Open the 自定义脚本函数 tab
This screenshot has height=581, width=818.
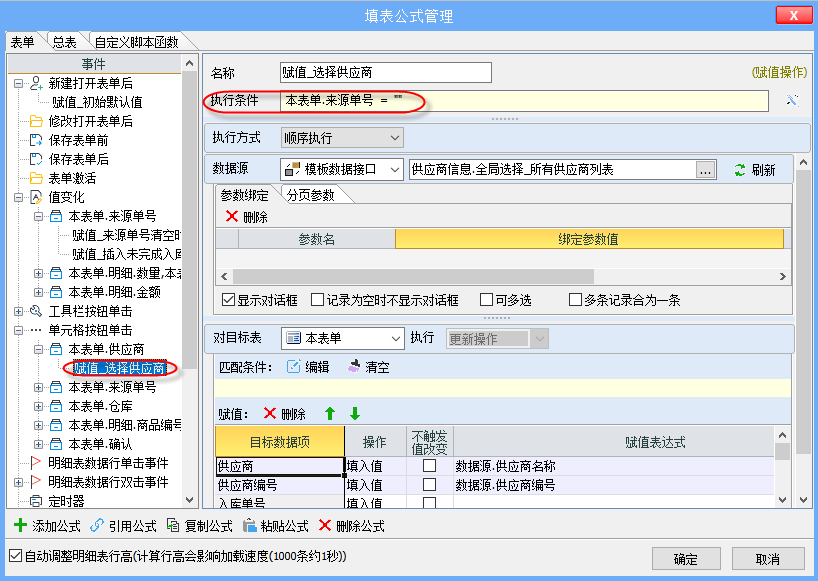(x=137, y=42)
